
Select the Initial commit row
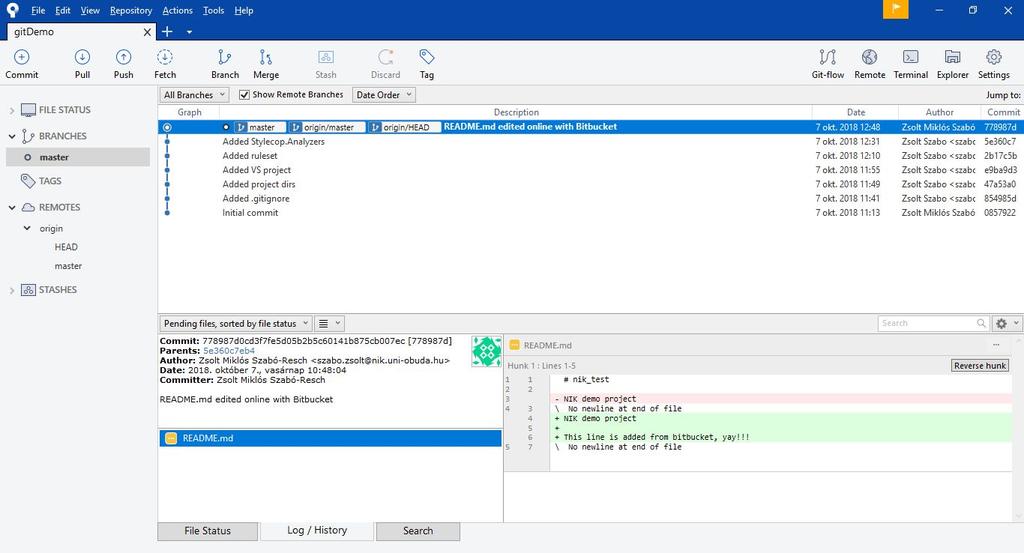pyautogui.click(x=590, y=213)
